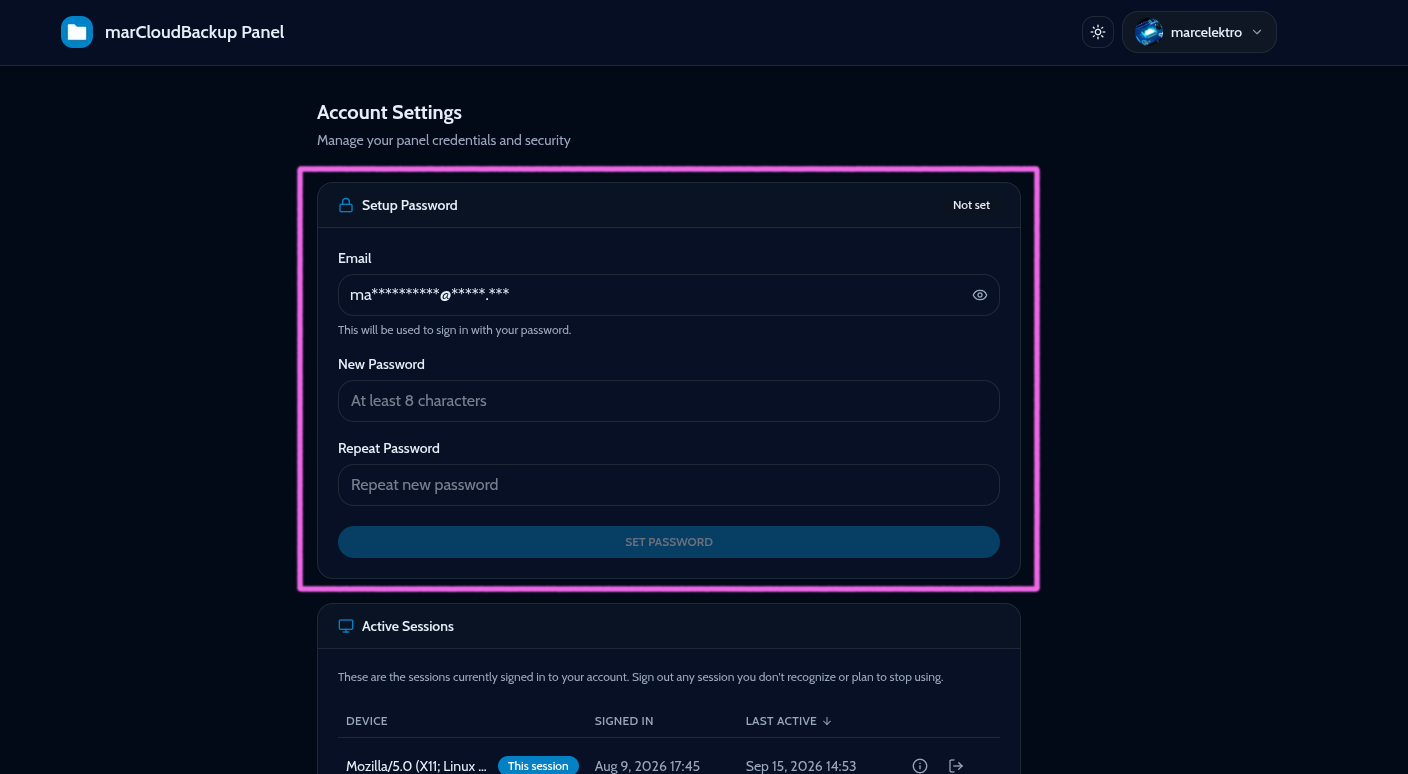Click the marCloudBackup Panel title

point(195,32)
